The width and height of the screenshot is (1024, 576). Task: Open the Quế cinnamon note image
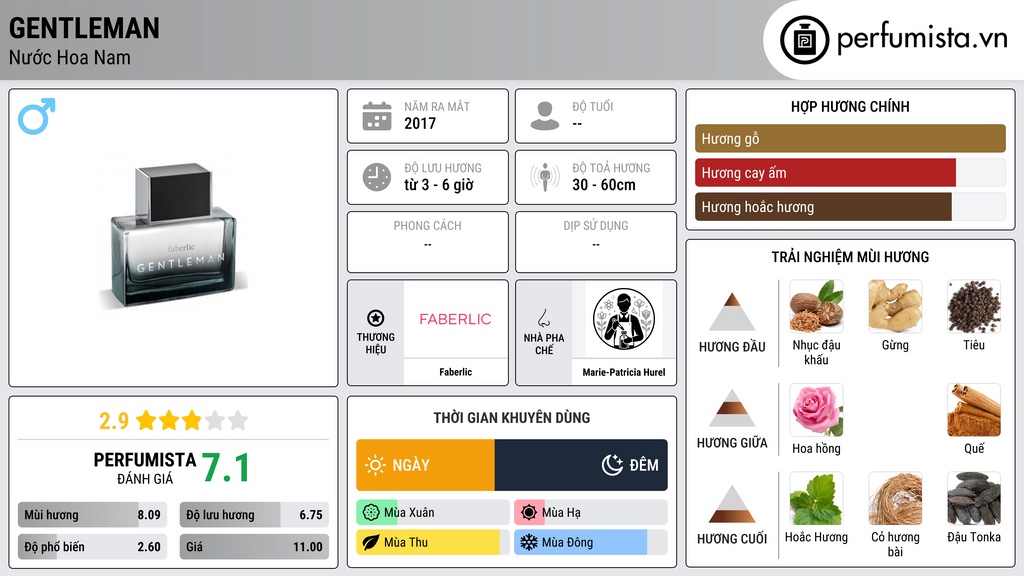[974, 410]
